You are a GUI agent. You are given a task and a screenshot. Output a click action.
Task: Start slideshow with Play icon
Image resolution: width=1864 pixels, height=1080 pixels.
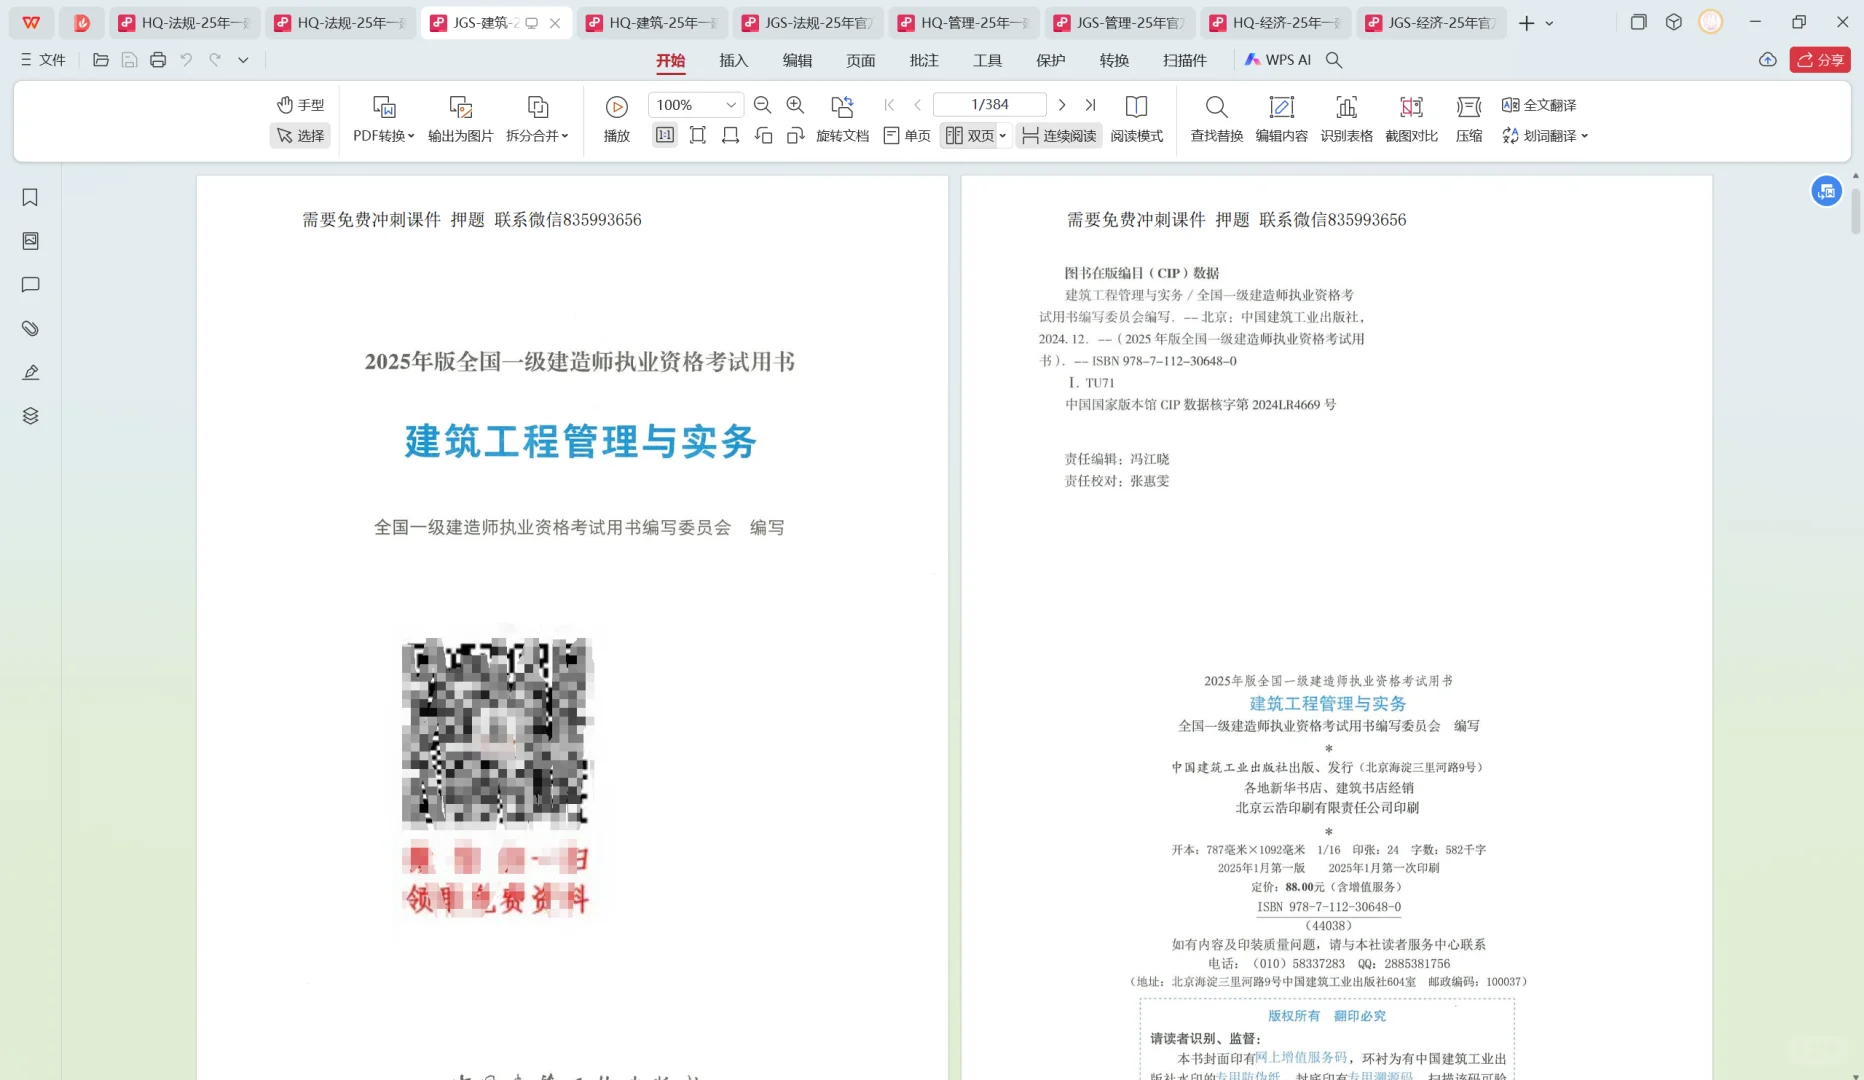(617, 107)
